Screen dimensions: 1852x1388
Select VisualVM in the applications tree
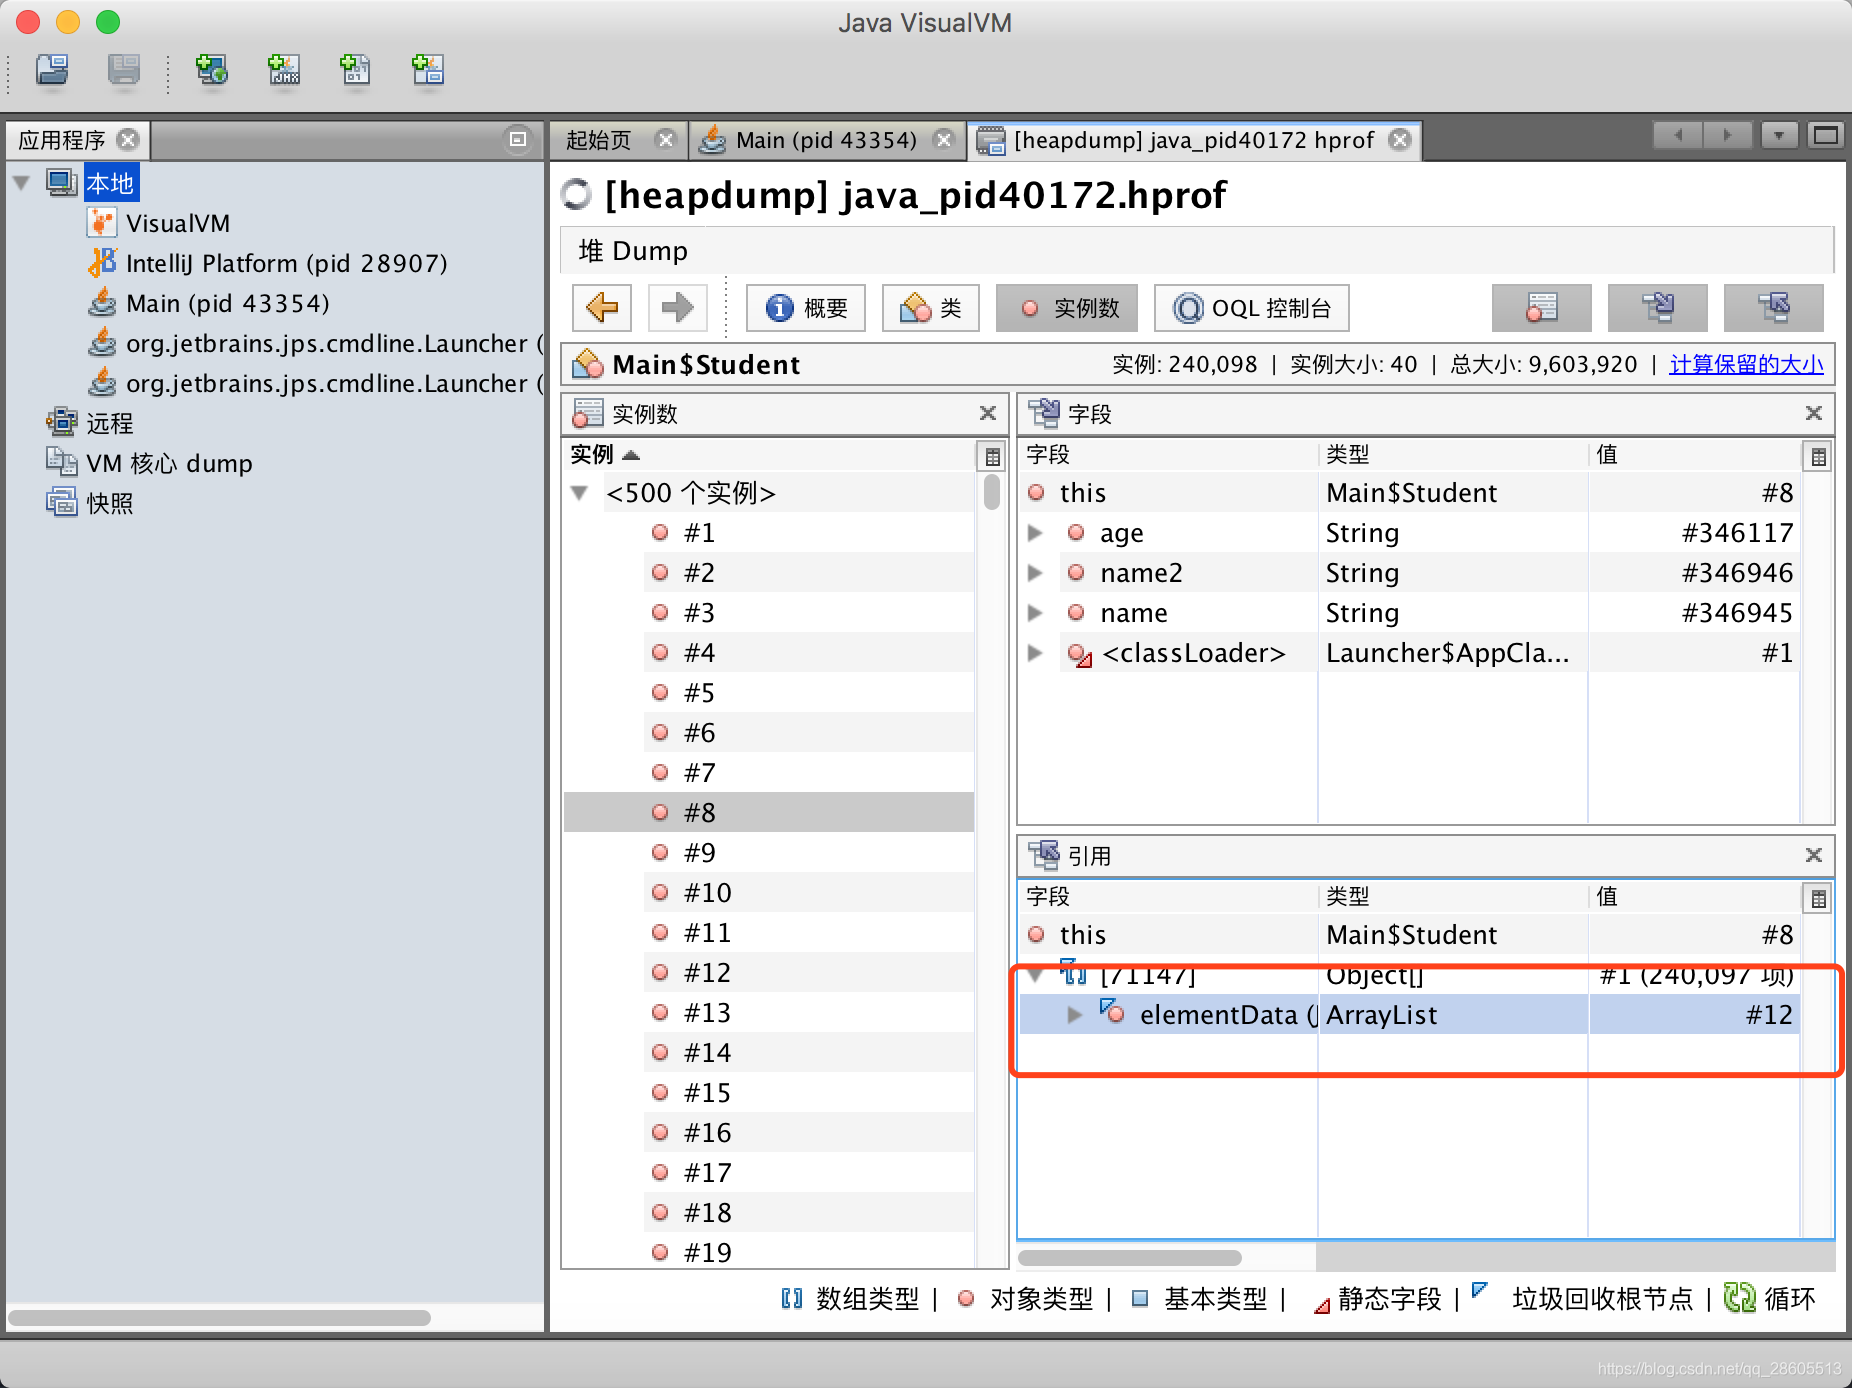pyautogui.click(x=178, y=223)
